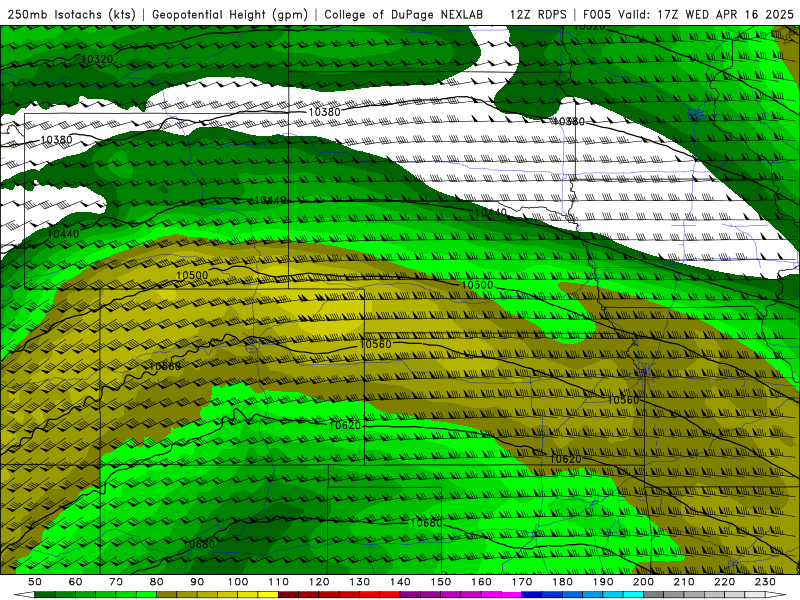
Task: Select the dark purple 140-145 kt legend swatch
Action: (x=410, y=595)
